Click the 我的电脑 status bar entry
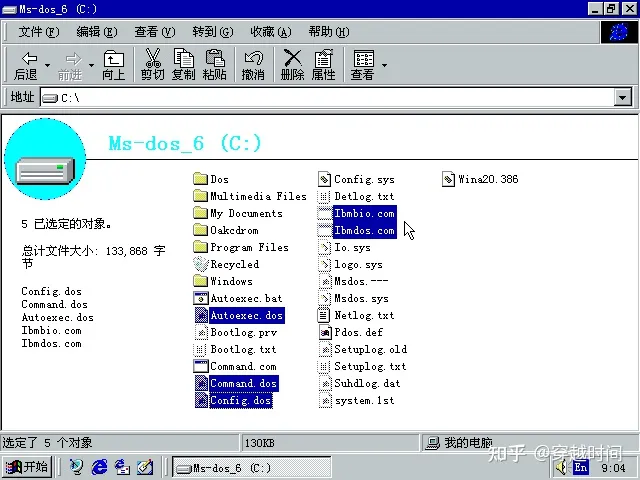The width and height of the screenshot is (640, 480). (529, 443)
